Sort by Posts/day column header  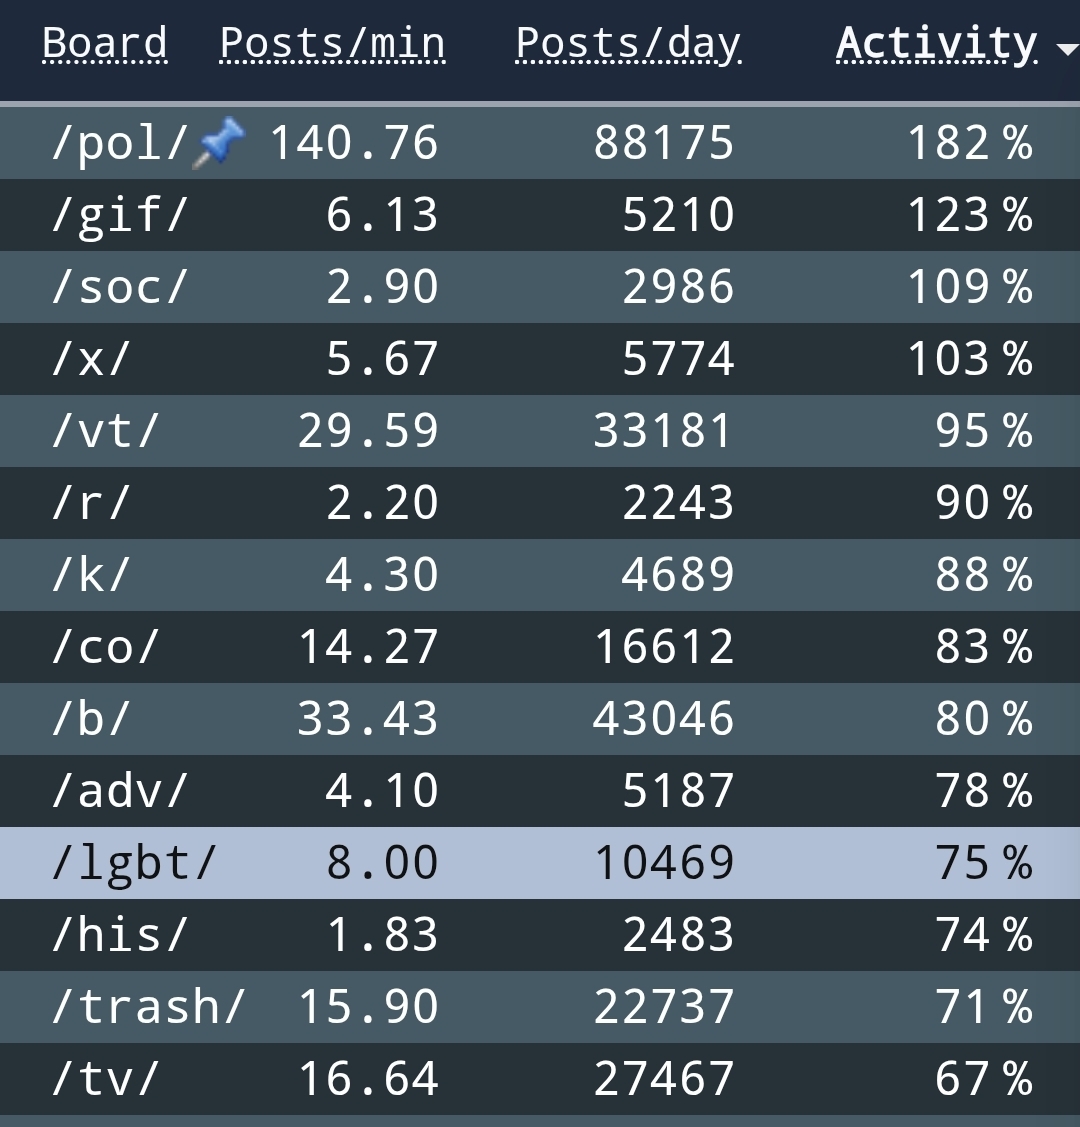point(628,43)
